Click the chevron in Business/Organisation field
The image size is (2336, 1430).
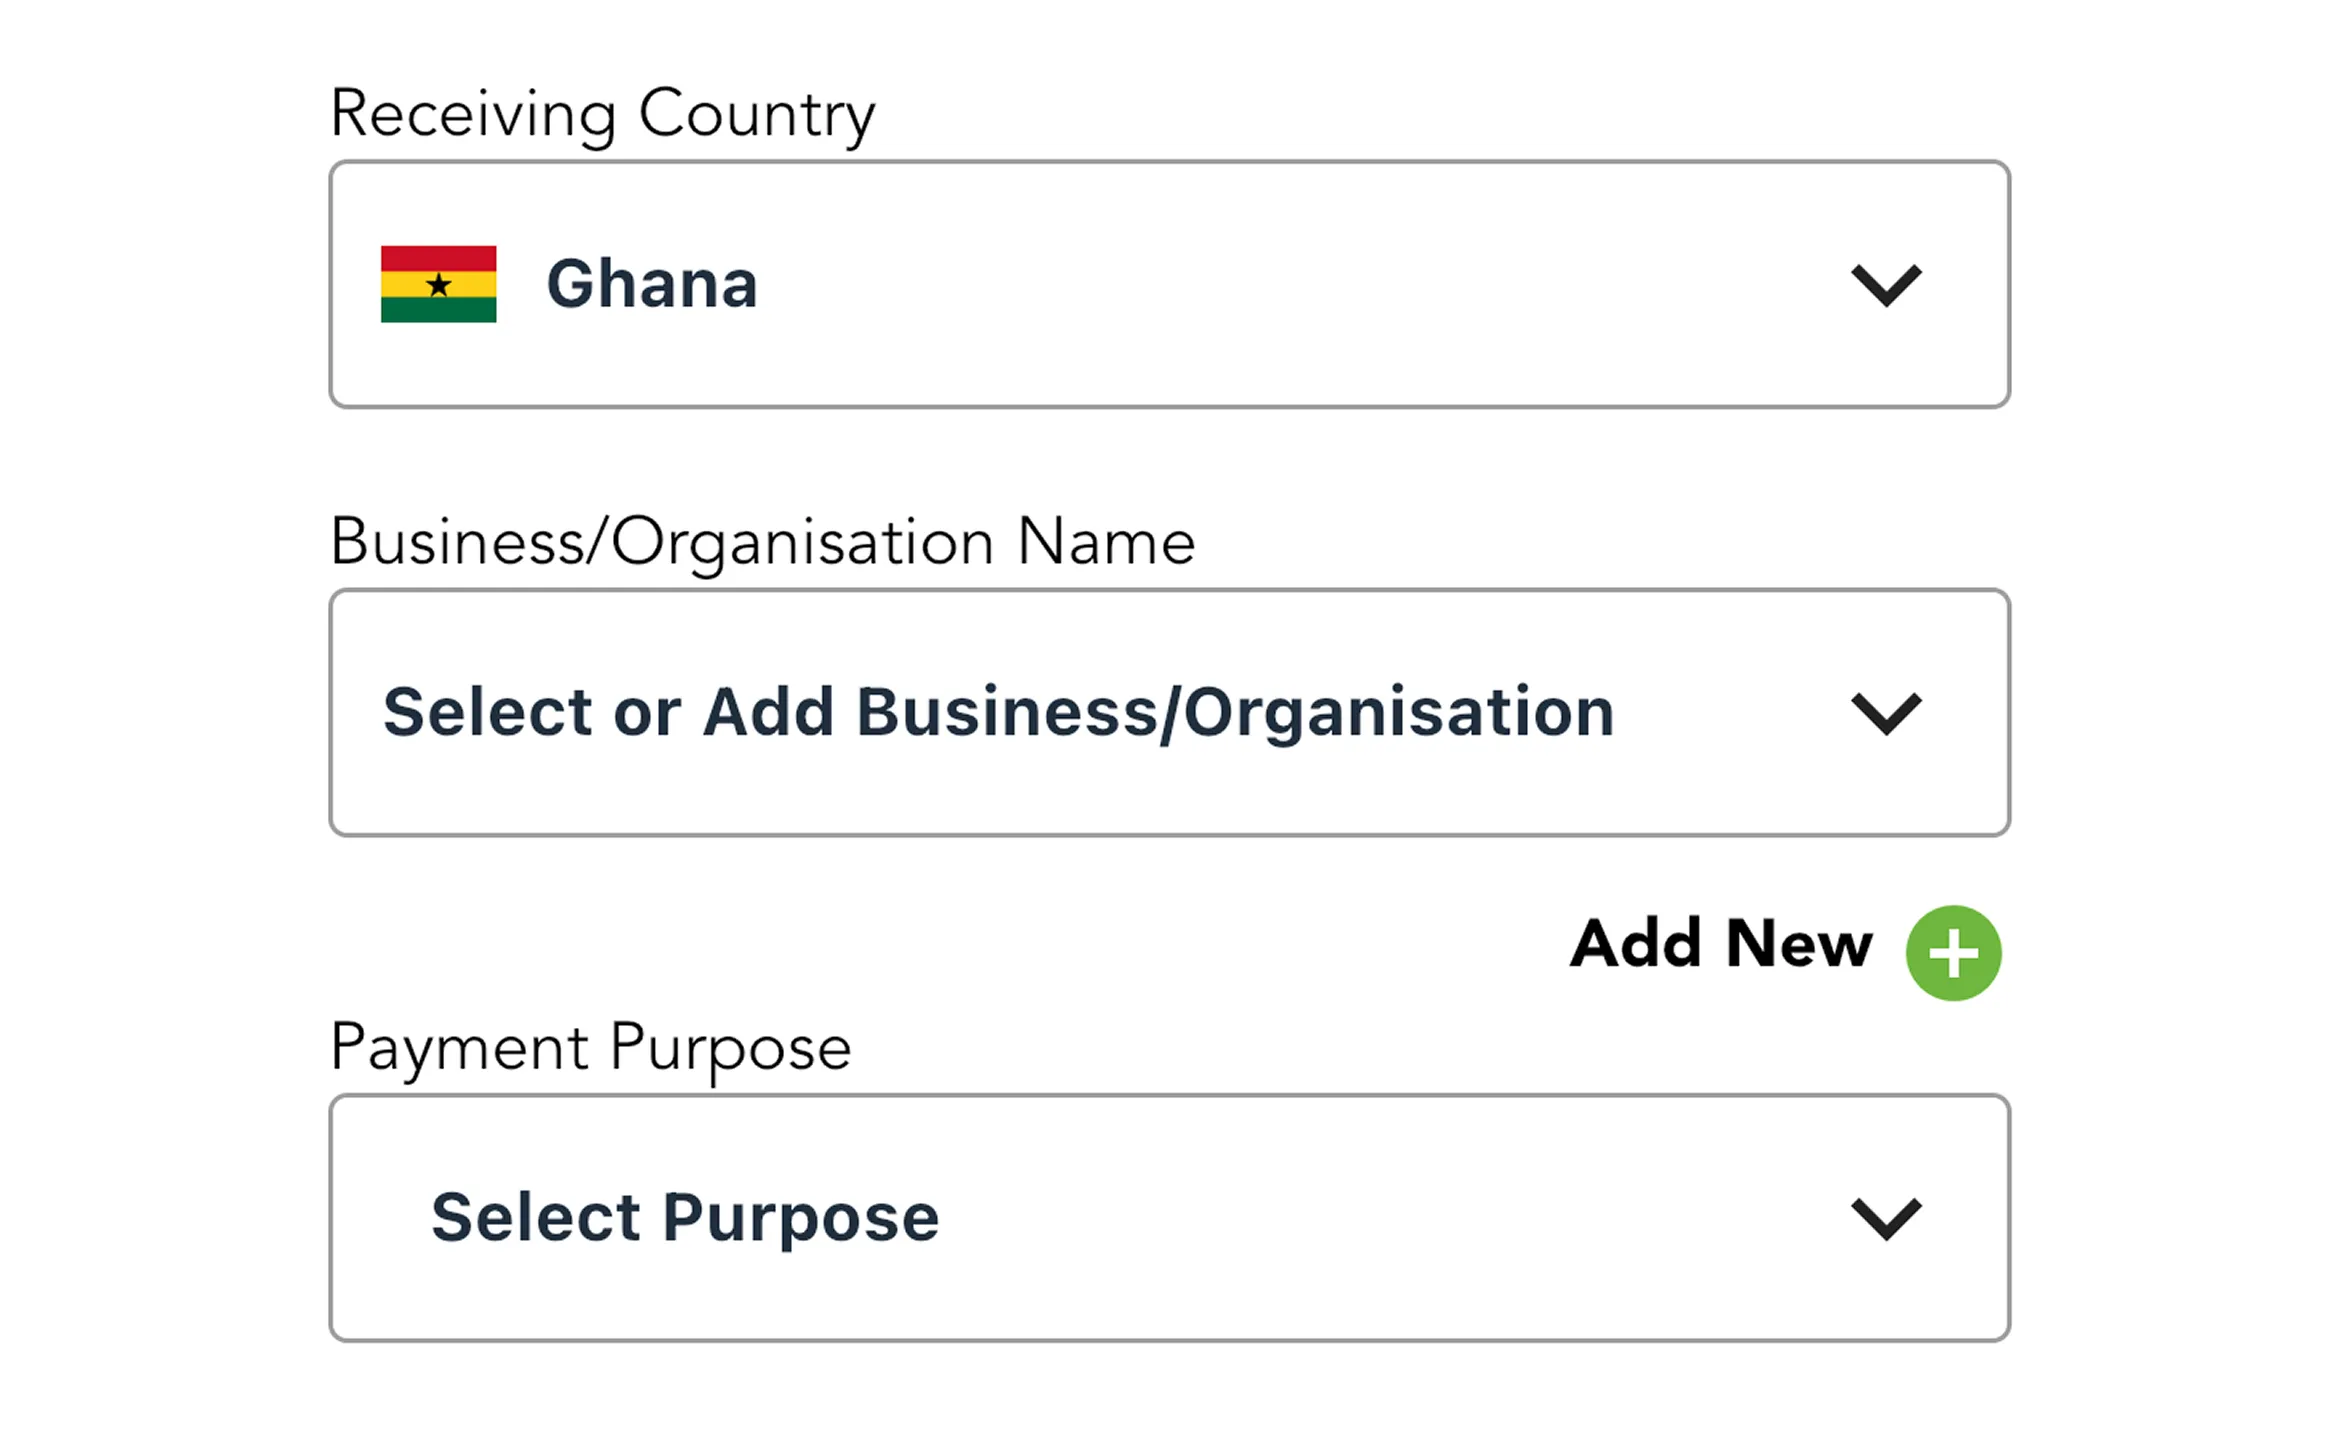[x=1885, y=713]
